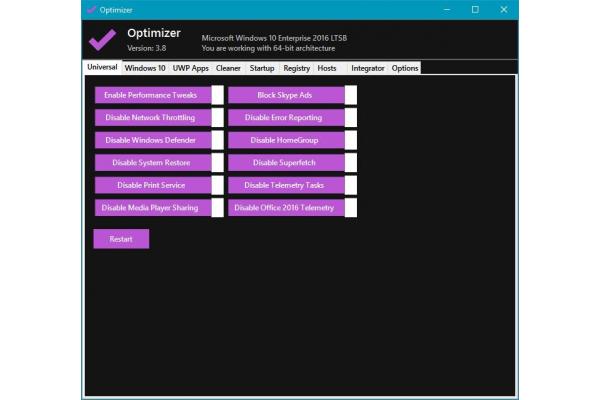The width and height of the screenshot is (600, 400).
Task: Click Microsoft Windows 10 Enterprise 2016 LTSB text
Action: coord(274,38)
